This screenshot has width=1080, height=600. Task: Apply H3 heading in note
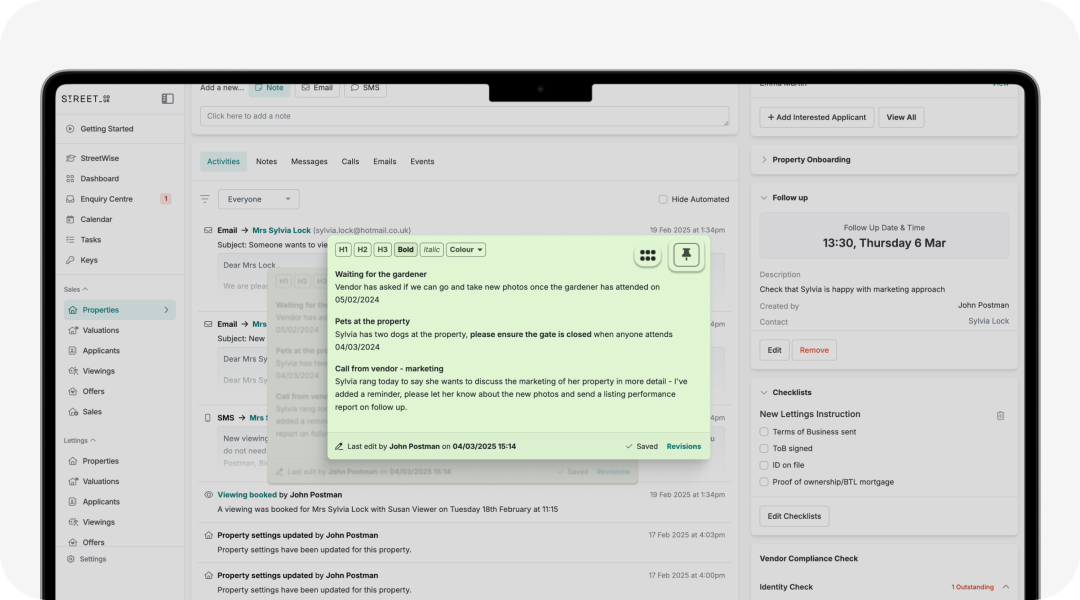pyautogui.click(x=382, y=250)
